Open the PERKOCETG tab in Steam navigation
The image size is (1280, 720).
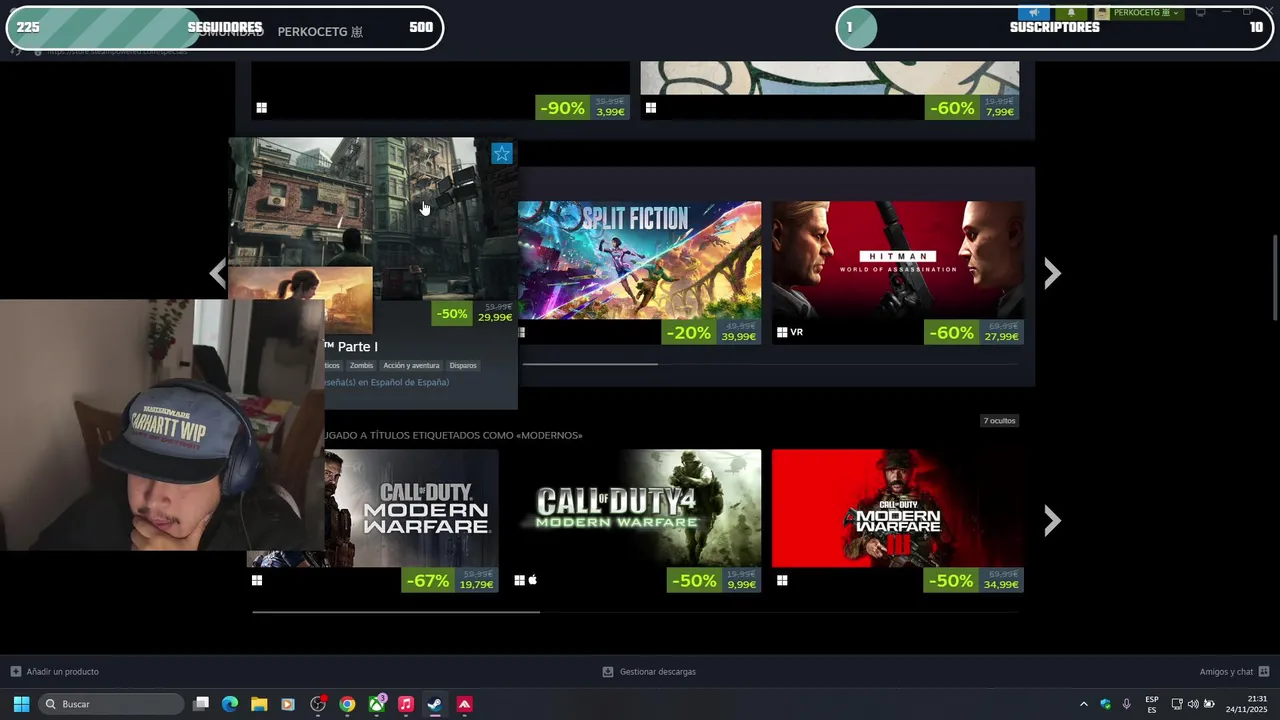(319, 32)
